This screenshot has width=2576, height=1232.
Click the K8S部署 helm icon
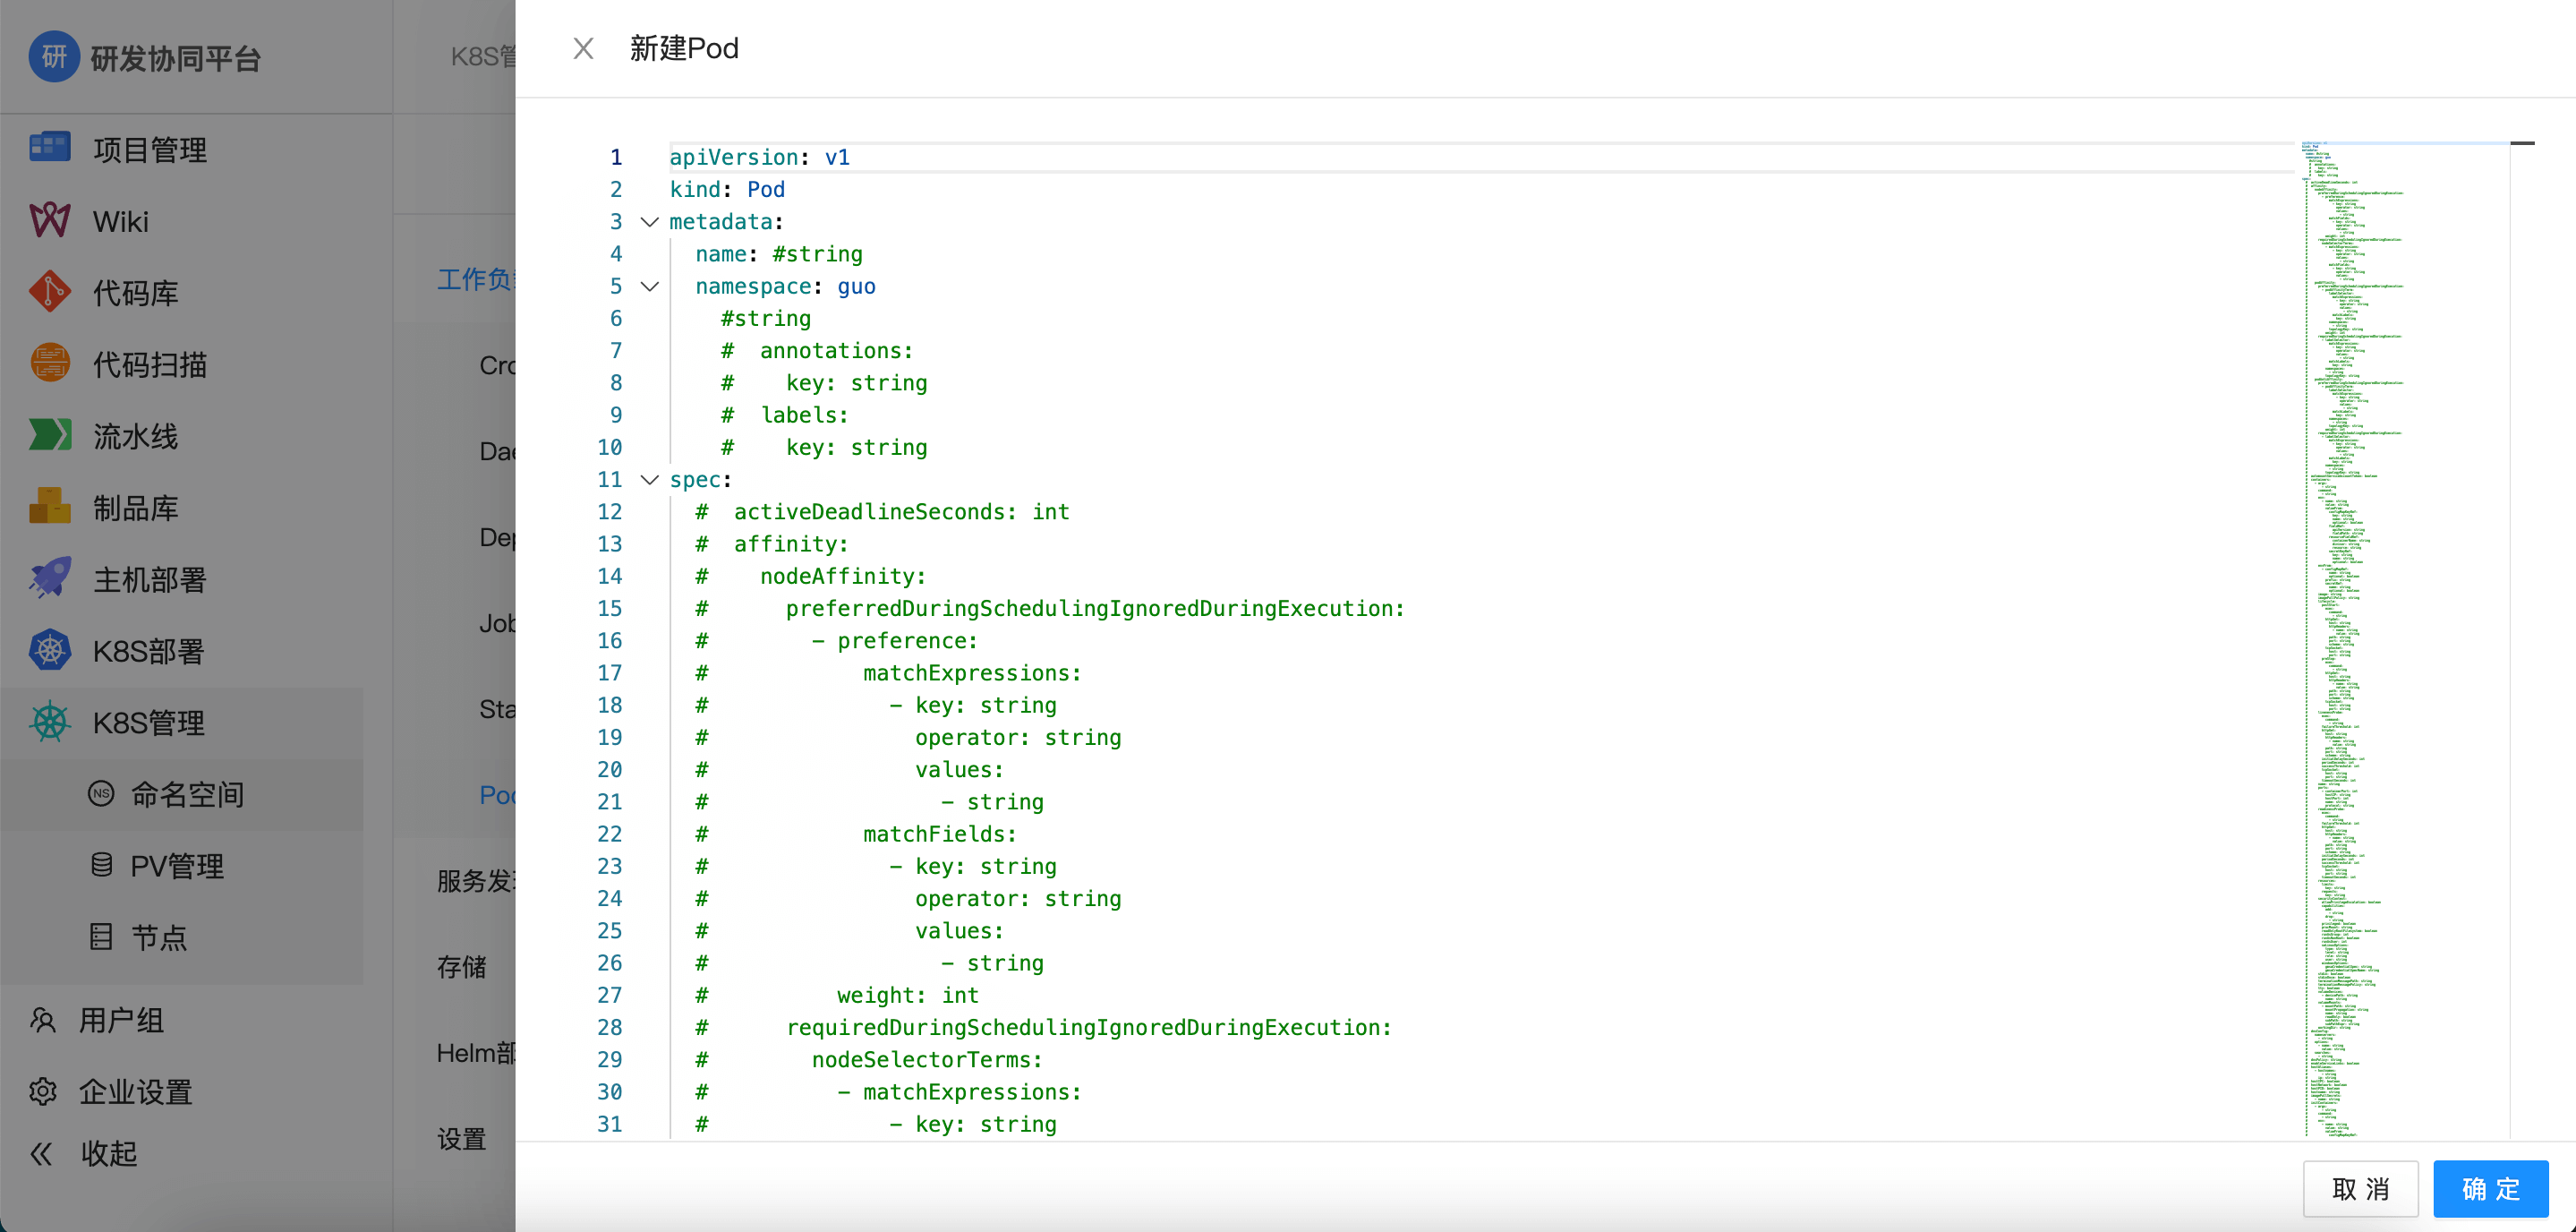coord(49,651)
